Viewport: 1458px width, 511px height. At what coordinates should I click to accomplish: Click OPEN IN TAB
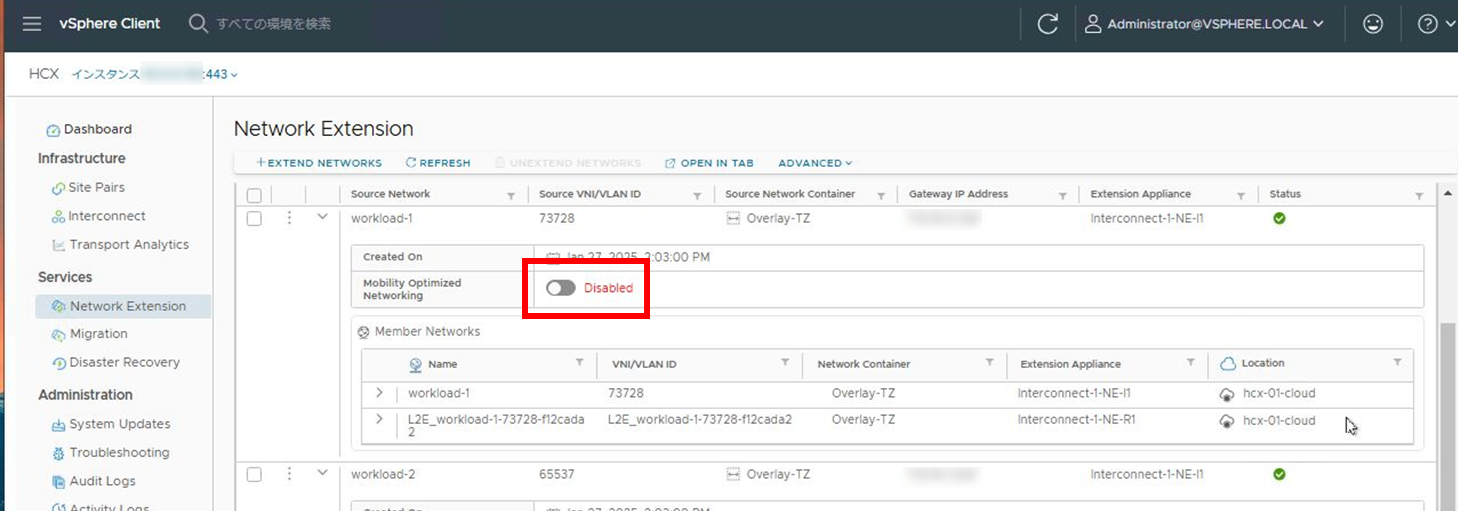709,163
